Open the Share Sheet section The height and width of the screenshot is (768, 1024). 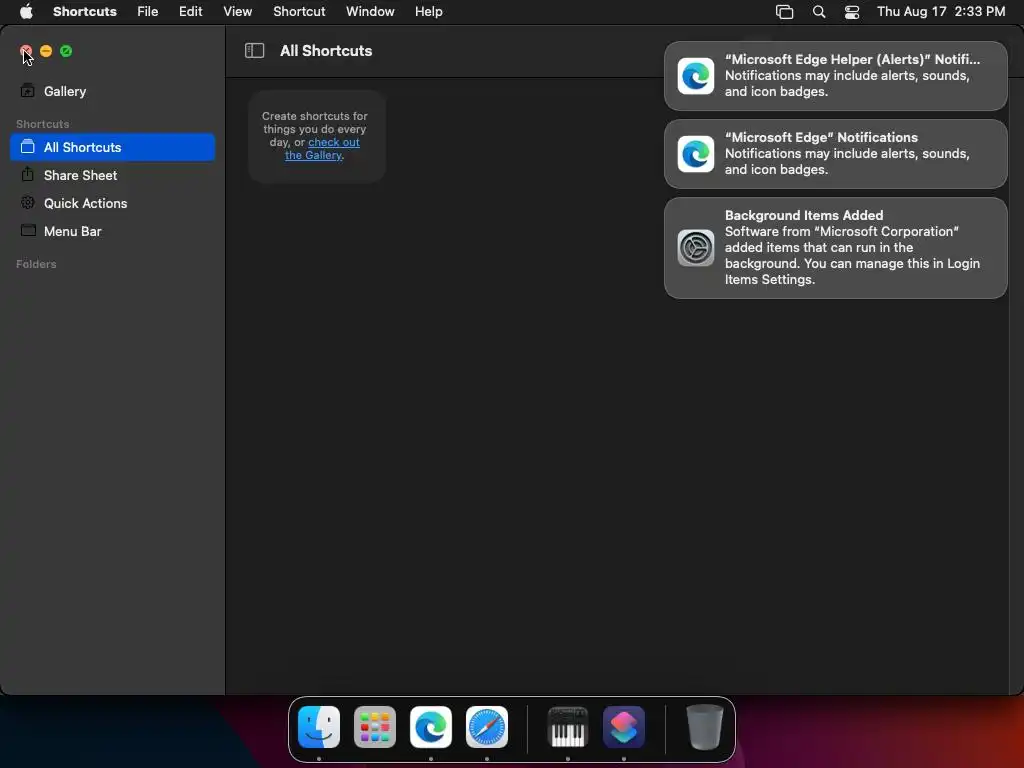112,175
